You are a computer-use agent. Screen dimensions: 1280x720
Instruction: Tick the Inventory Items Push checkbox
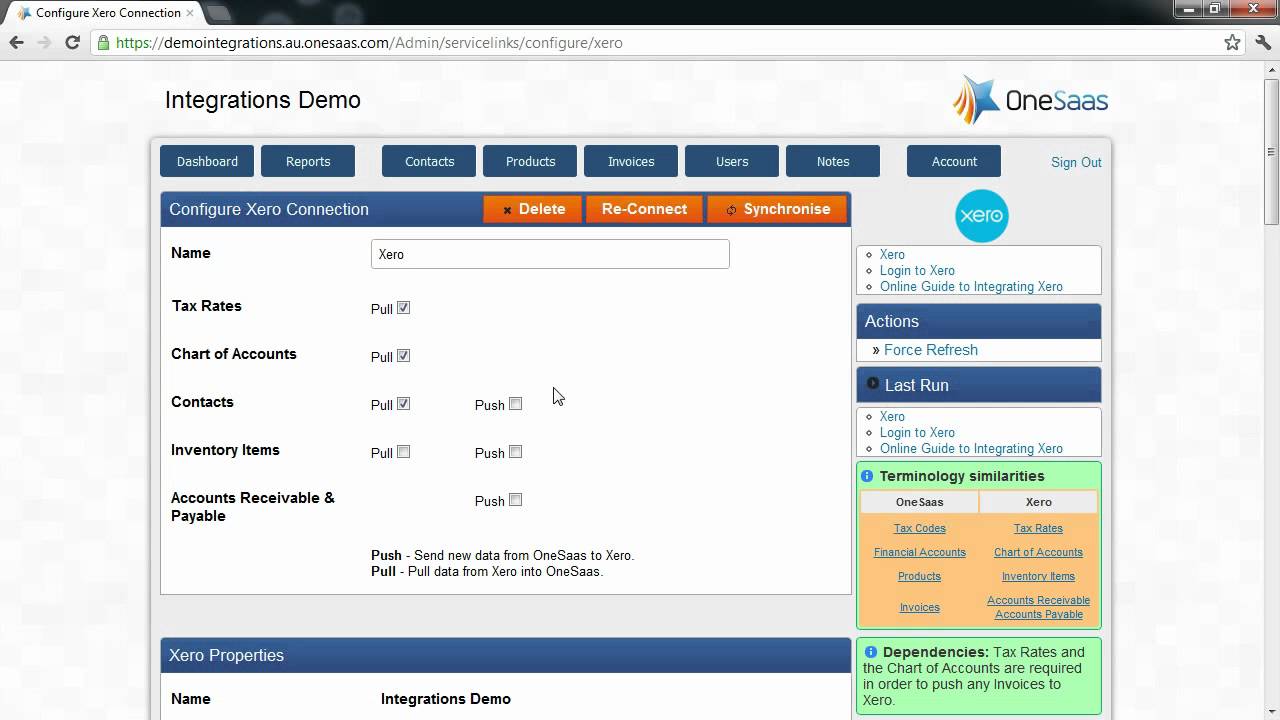515,452
